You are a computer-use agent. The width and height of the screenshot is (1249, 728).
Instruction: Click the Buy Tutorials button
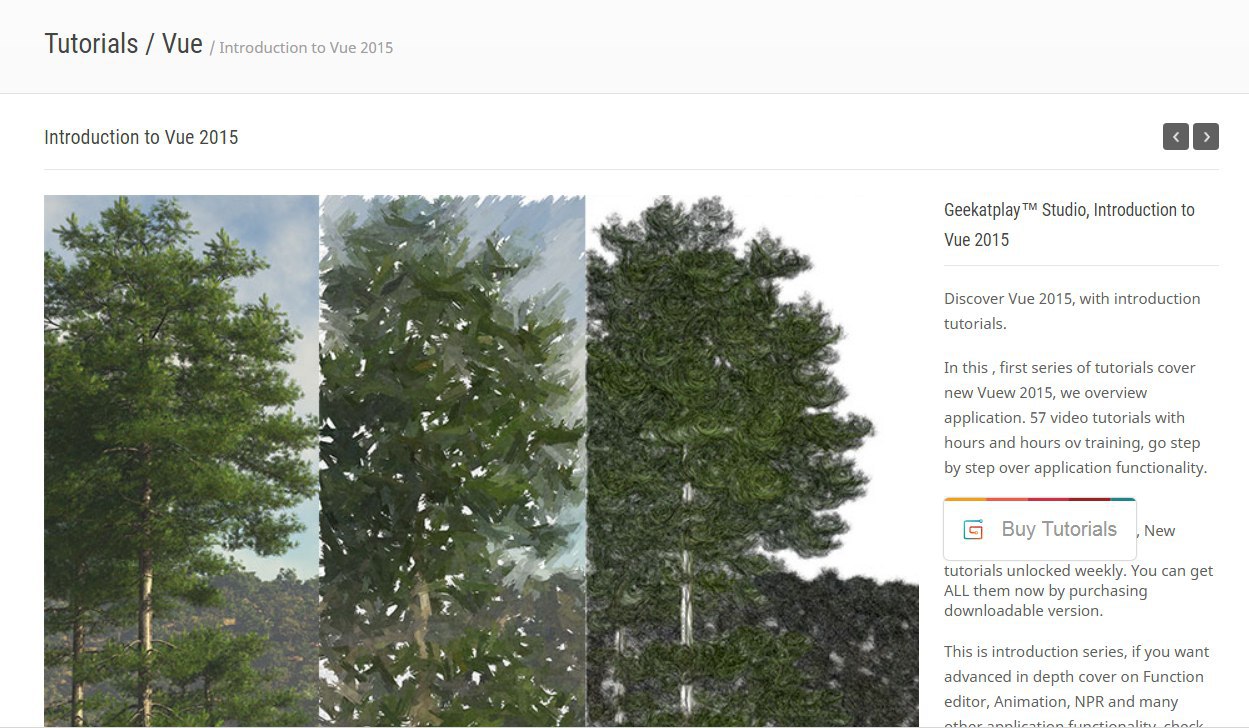(x=1040, y=529)
